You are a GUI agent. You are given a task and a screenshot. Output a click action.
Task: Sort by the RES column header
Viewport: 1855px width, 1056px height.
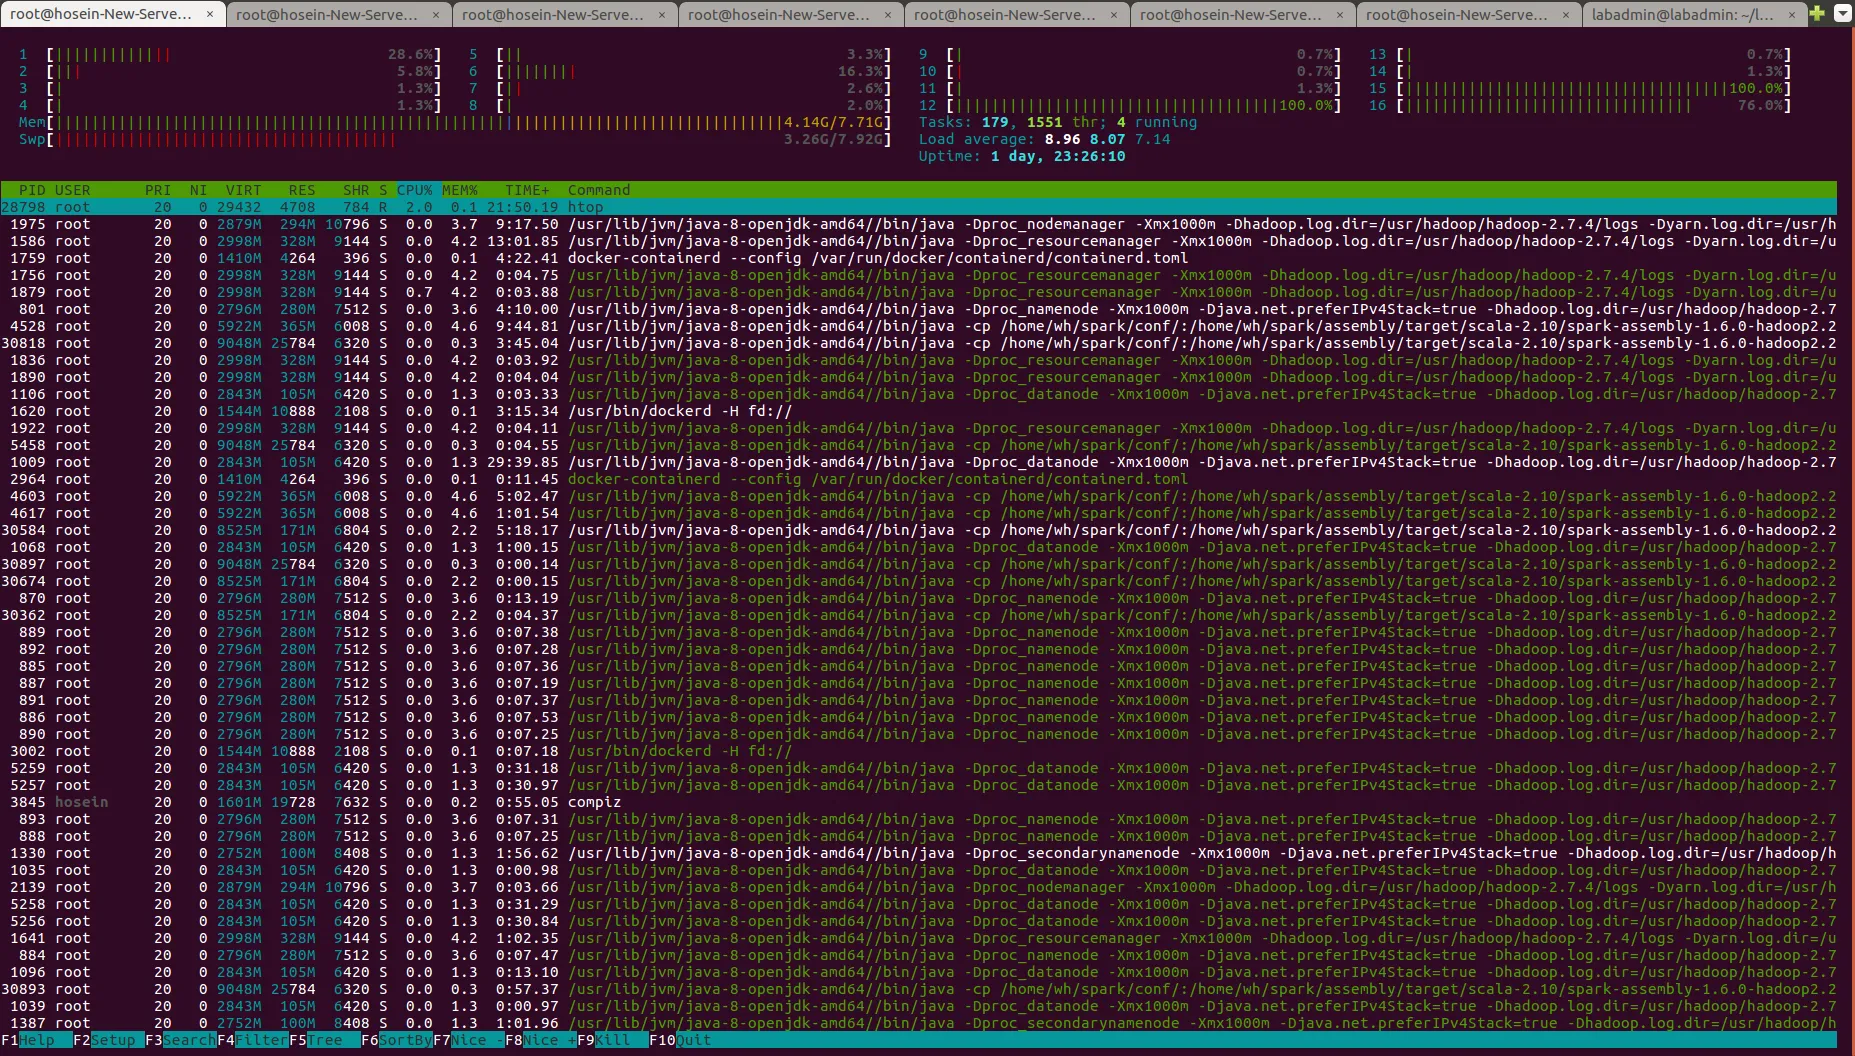[302, 190]
